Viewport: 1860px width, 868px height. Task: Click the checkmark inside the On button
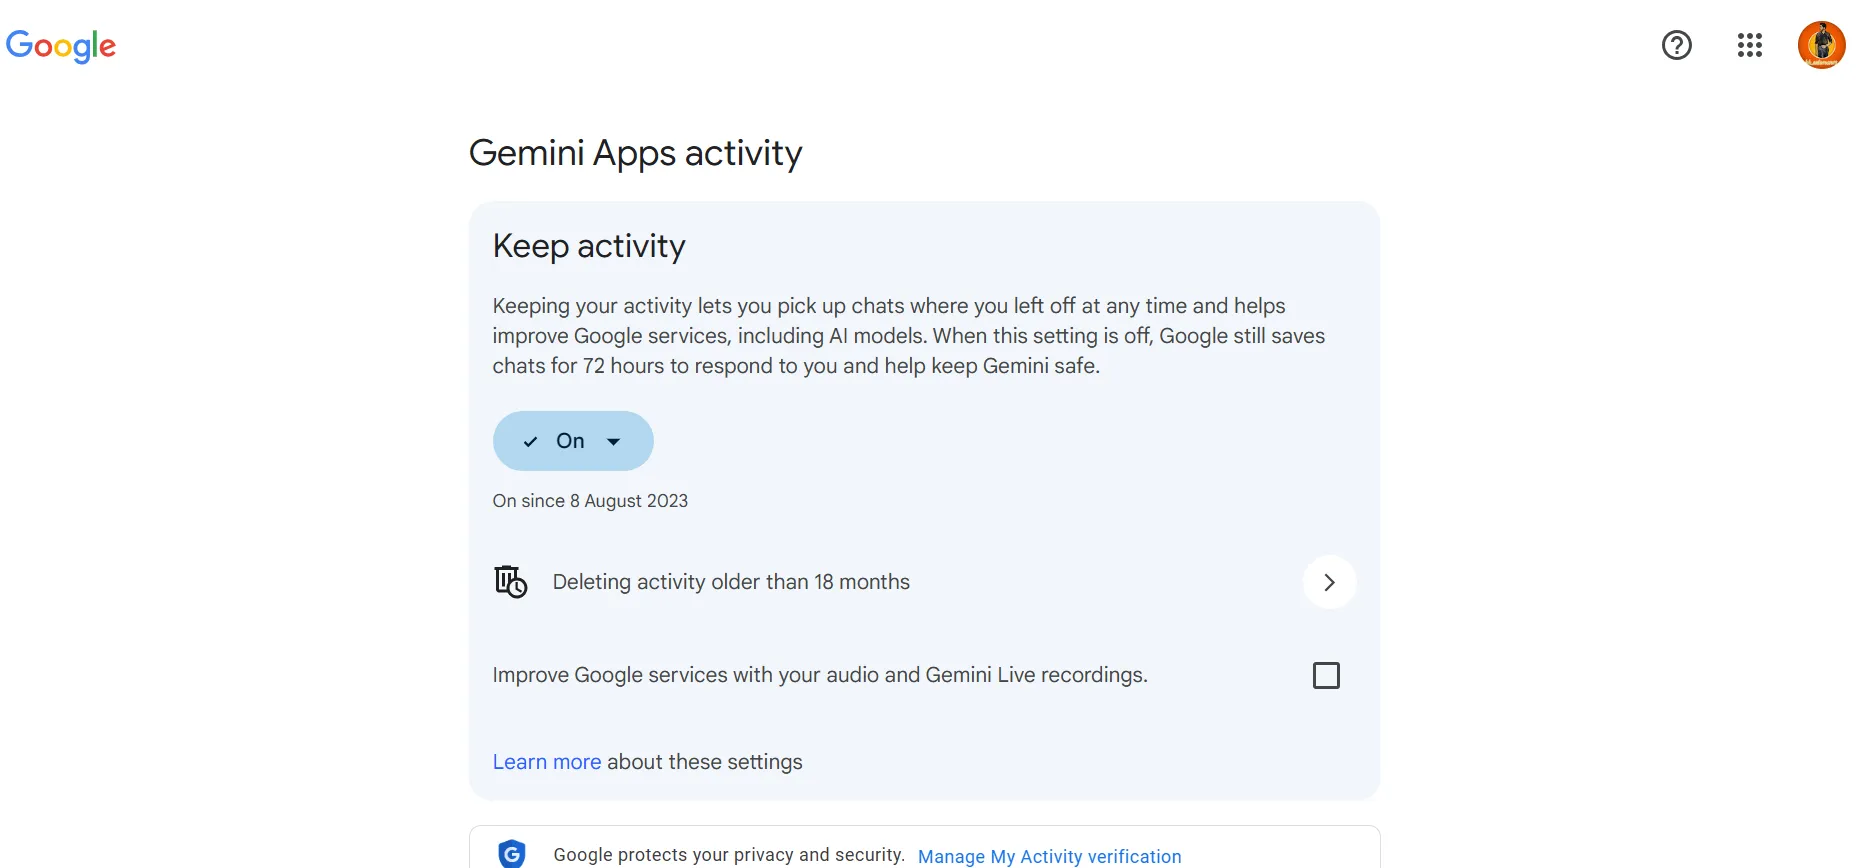[531, 440]
